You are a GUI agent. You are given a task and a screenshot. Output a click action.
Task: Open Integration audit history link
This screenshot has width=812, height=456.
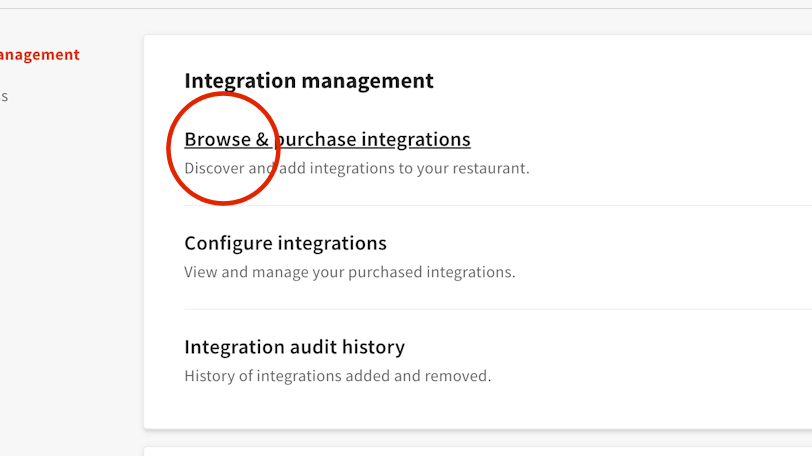click(x=294, y=347)
